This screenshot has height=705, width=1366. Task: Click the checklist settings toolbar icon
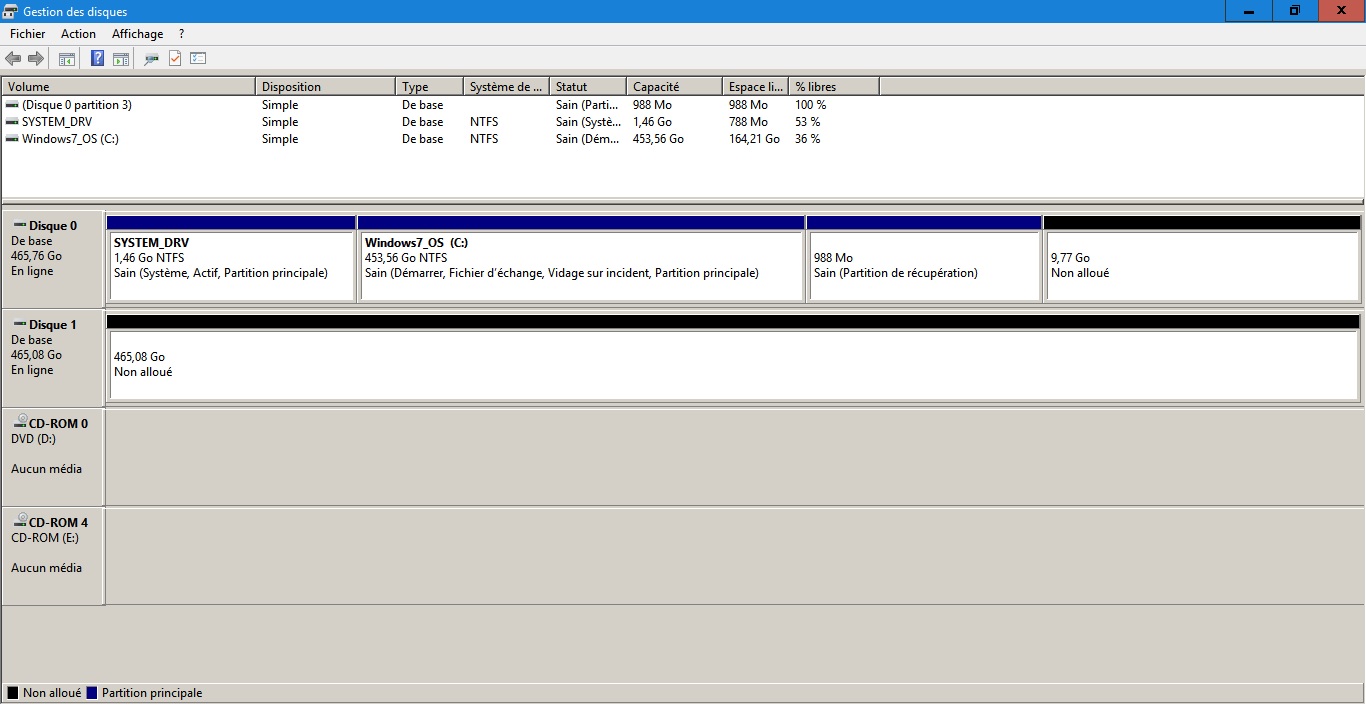(x=198, y=59)
